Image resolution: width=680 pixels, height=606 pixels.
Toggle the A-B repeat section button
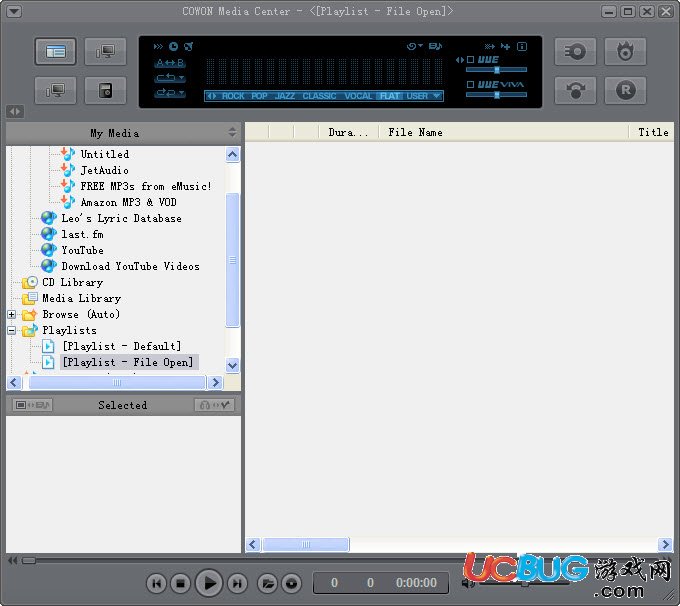(170, 63)
